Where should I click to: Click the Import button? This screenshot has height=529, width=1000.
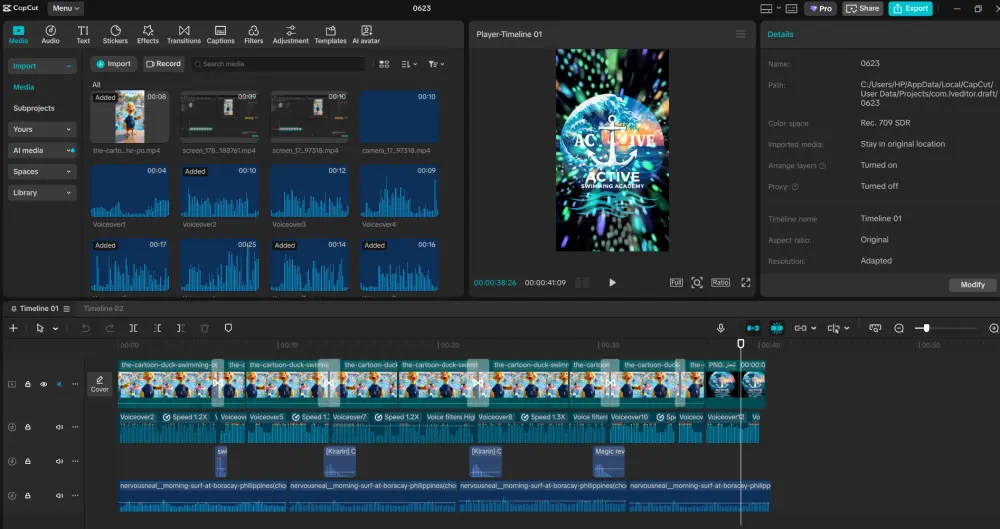pos(113,64)
